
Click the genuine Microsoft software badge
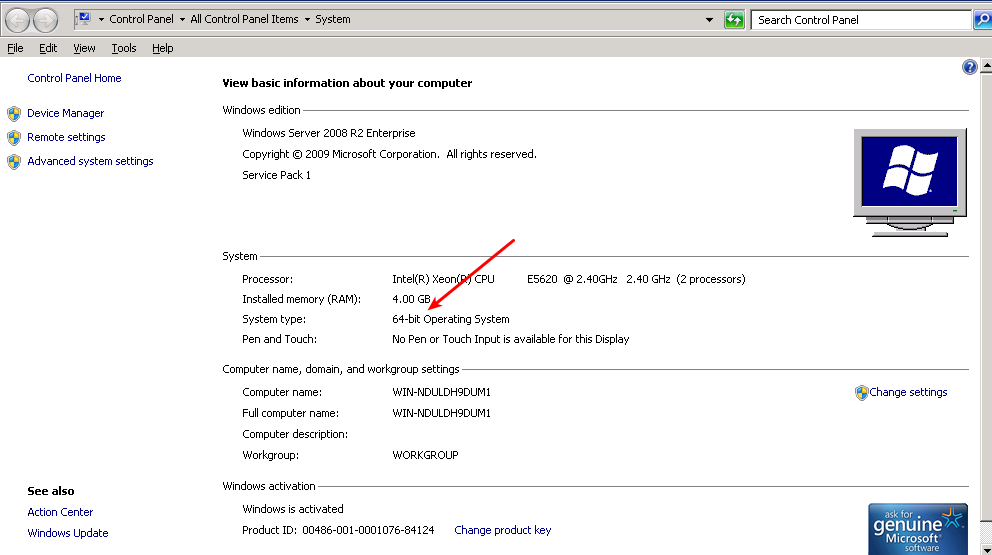pyautogui.click(x=918, y=529)
